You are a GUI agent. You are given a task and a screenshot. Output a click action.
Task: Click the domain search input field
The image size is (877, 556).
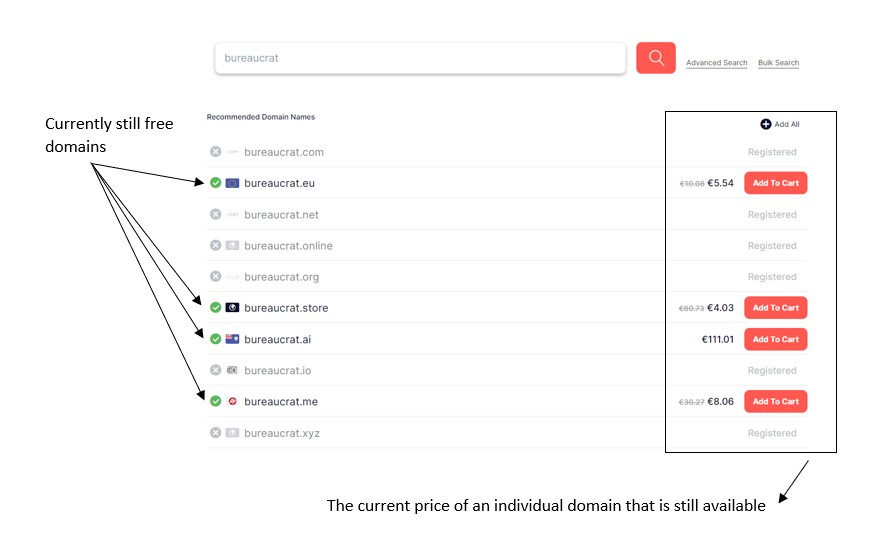420,58
